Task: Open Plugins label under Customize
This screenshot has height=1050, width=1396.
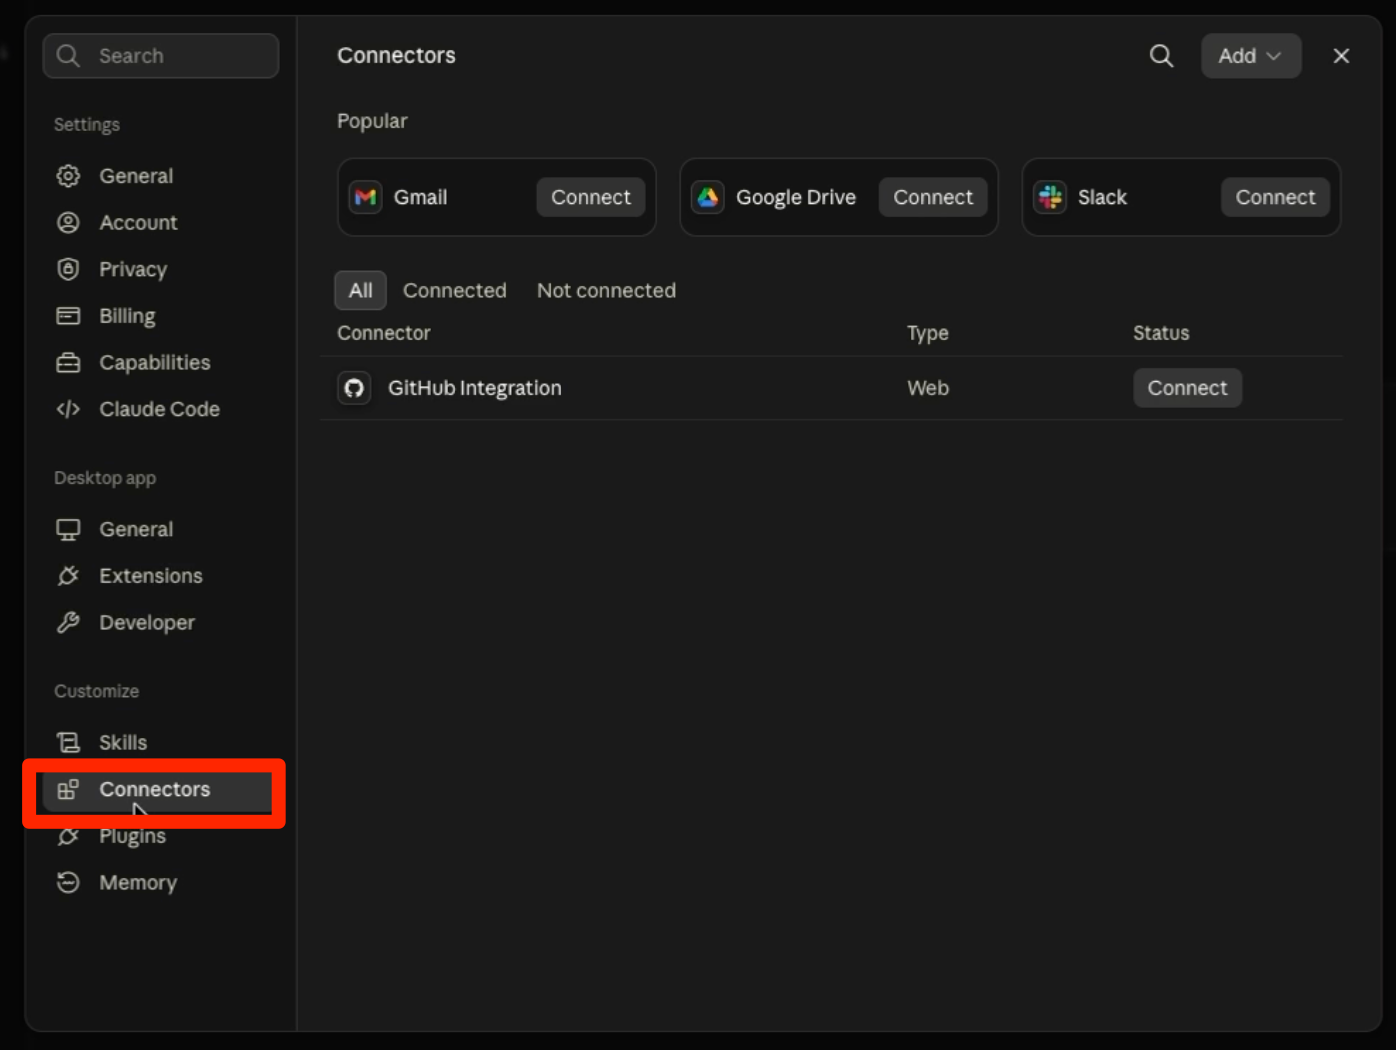Action: 133,836
